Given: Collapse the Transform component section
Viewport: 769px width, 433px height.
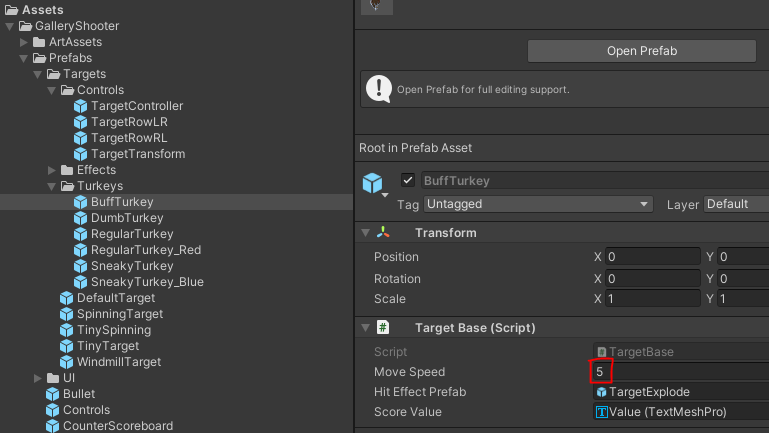Looking at the screenshot, I should [x=364, y=233].
